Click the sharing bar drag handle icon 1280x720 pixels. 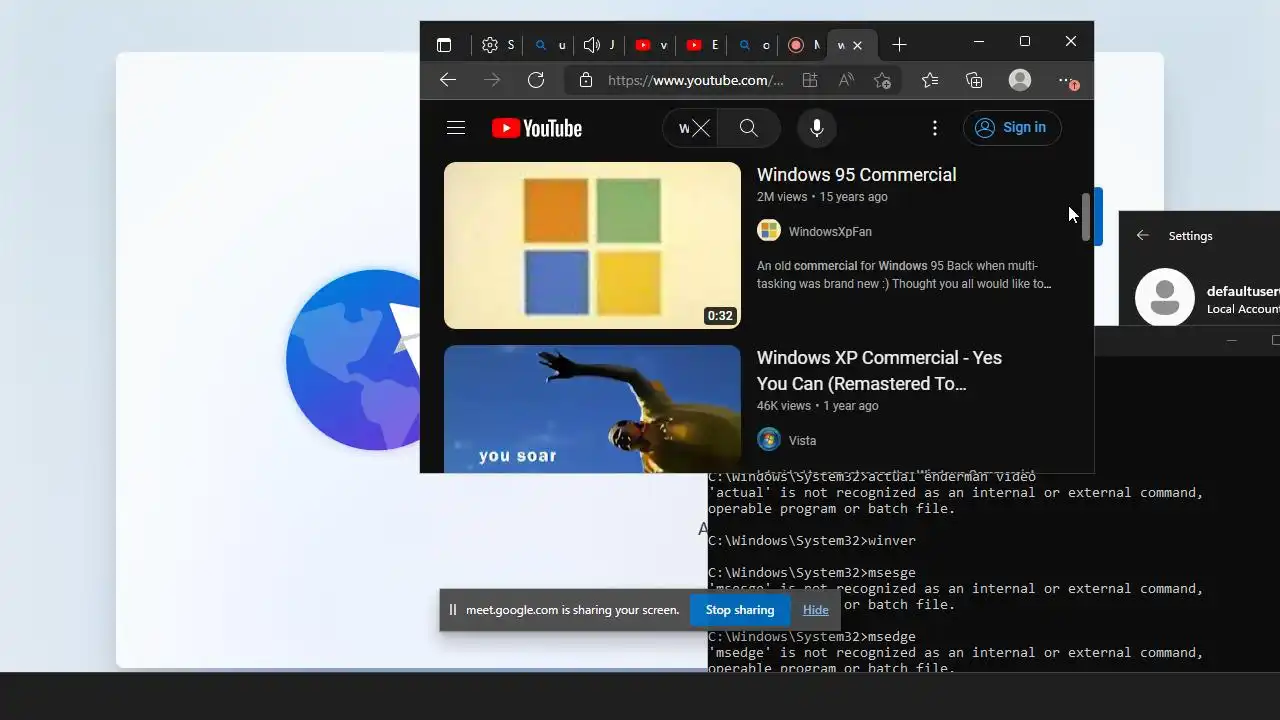tap(452, 610)
